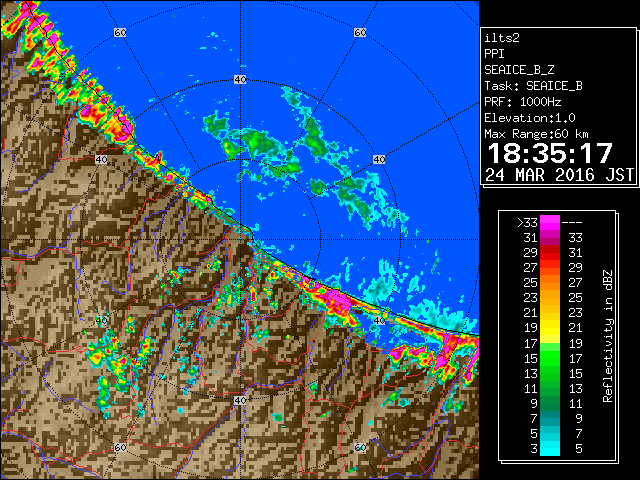
Task: Click the "60" range ring label at southwest
Action: 120,447
